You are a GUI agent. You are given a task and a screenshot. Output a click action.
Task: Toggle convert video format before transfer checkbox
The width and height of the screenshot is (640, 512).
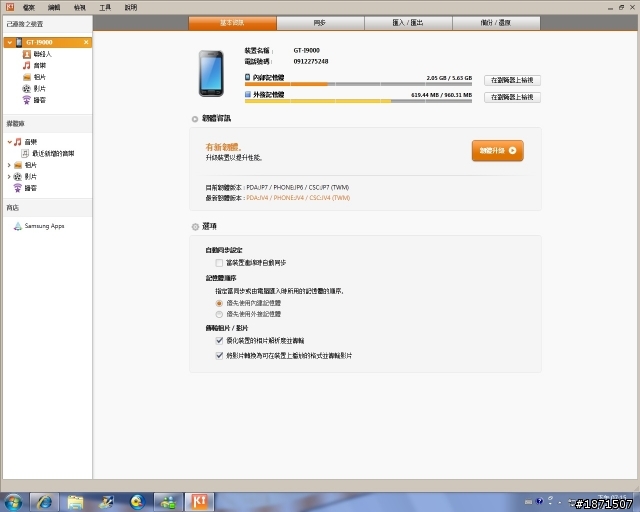pos(219,356)
